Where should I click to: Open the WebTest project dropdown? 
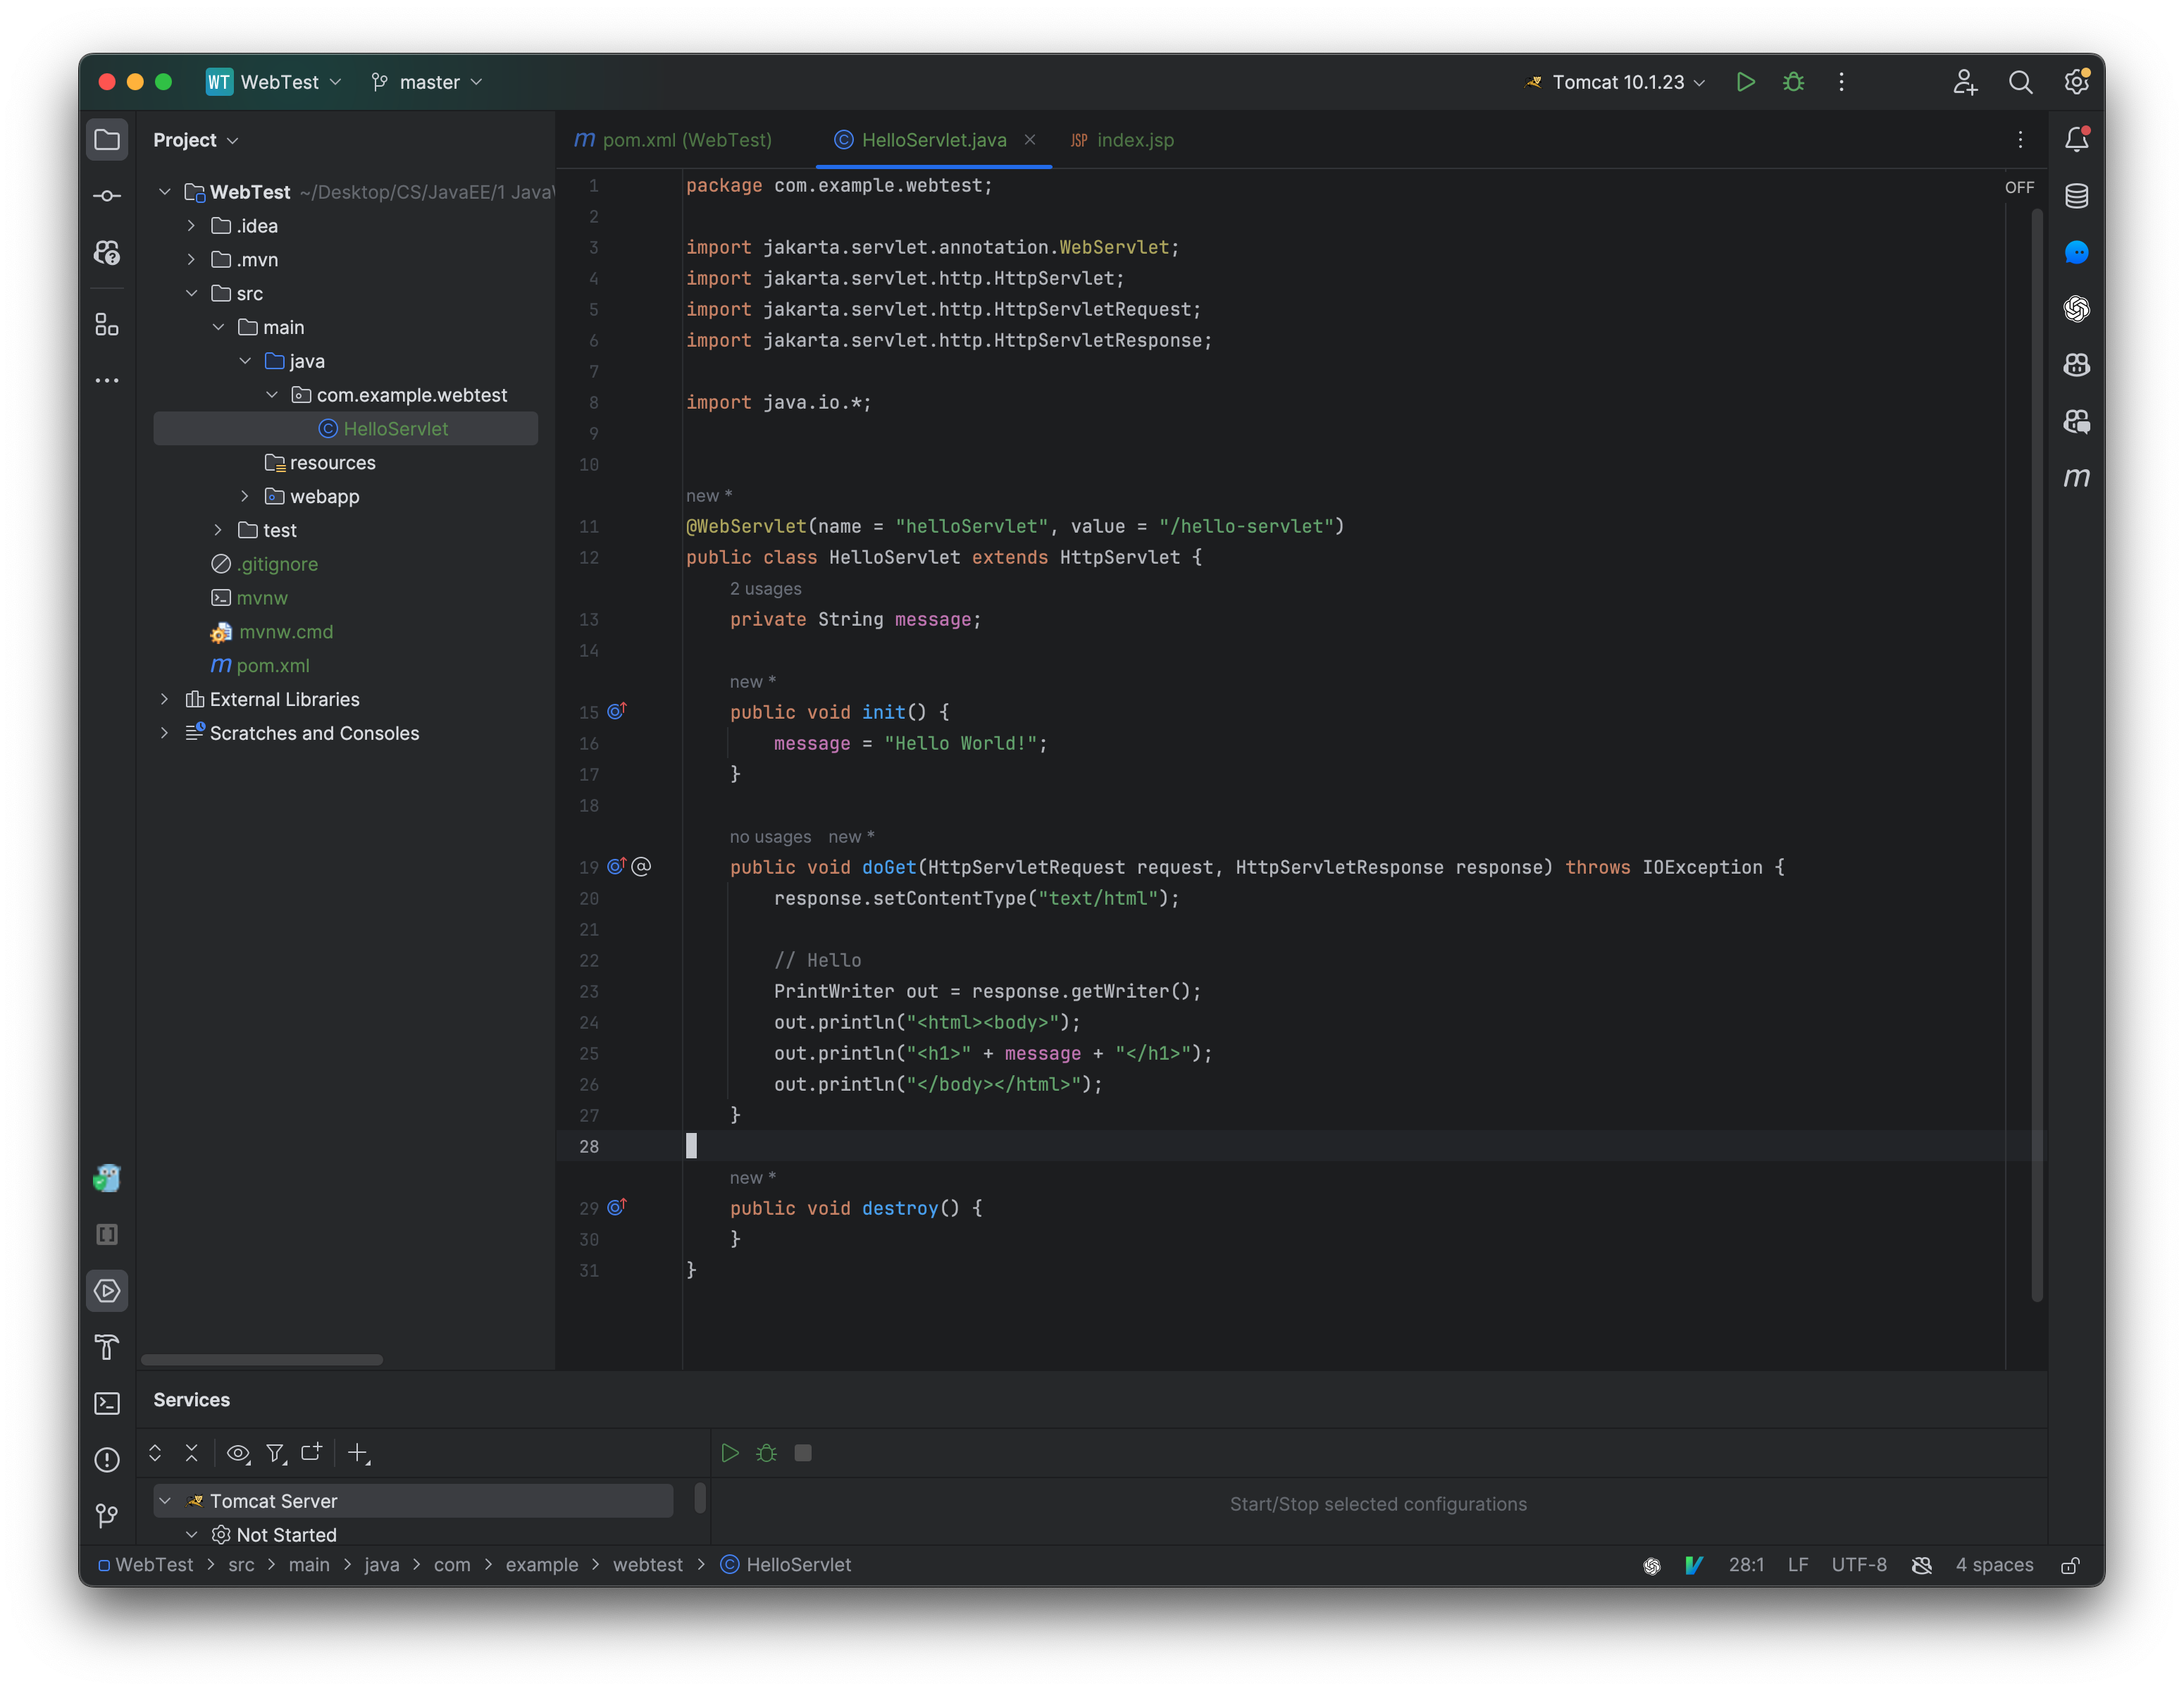click(274, 82)
